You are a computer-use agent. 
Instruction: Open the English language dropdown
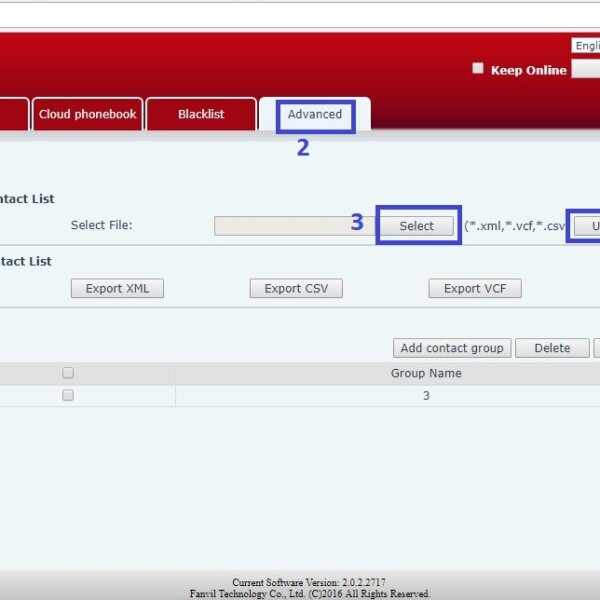click(x=586, y=46)
